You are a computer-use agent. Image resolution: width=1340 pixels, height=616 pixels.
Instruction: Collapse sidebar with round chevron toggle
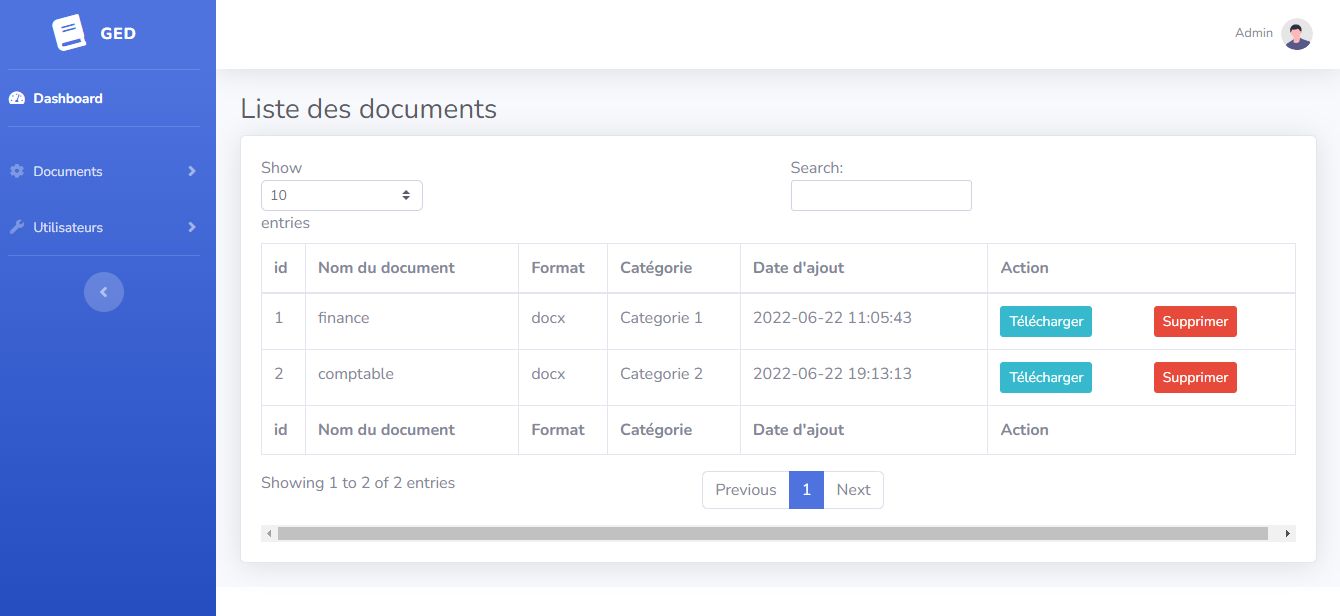[104, 292]
